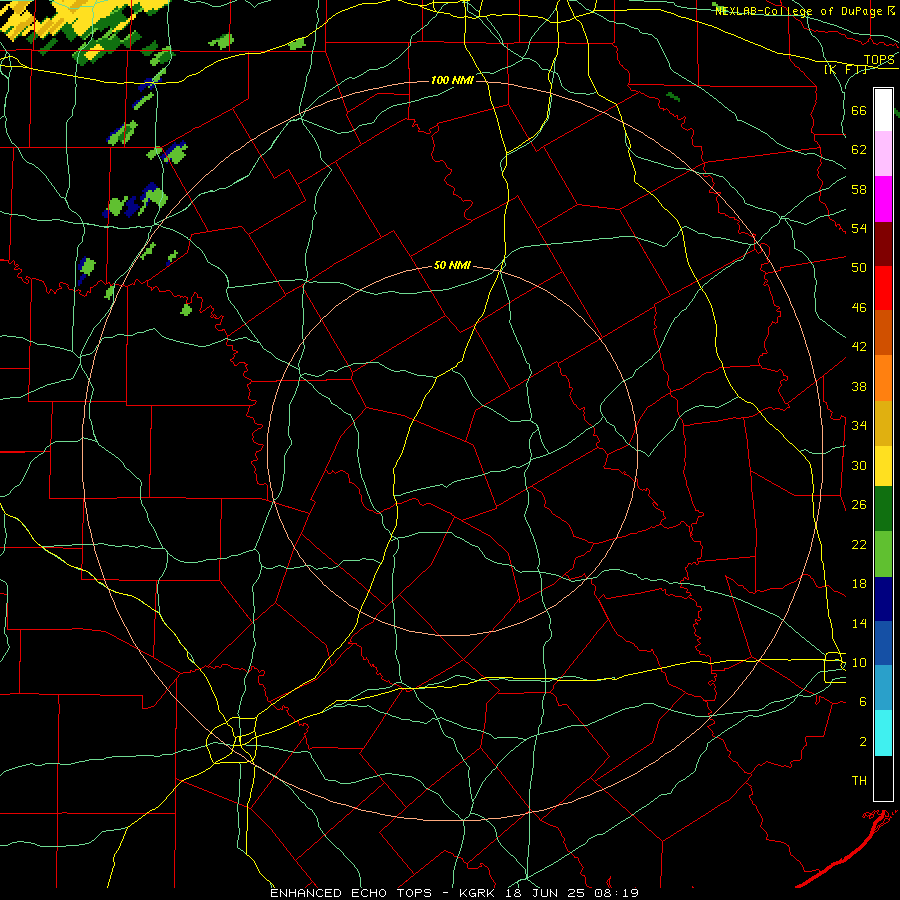Image resolution: width=900 pixels, height=900 pixels.
Task: Click the bright red swatch between 50 and 46
Action: tap(883, 288)
